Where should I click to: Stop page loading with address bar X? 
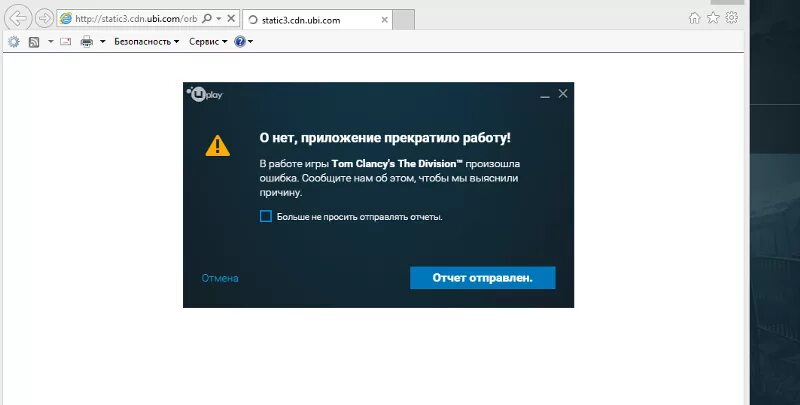click(231, 19)
